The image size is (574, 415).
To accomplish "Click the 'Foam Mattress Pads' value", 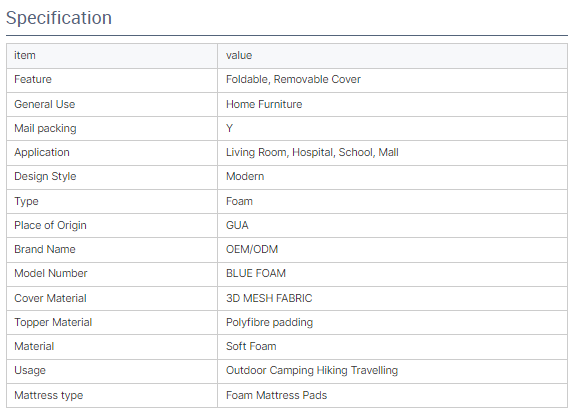I will pyautogui.click(x=276, y=395).
